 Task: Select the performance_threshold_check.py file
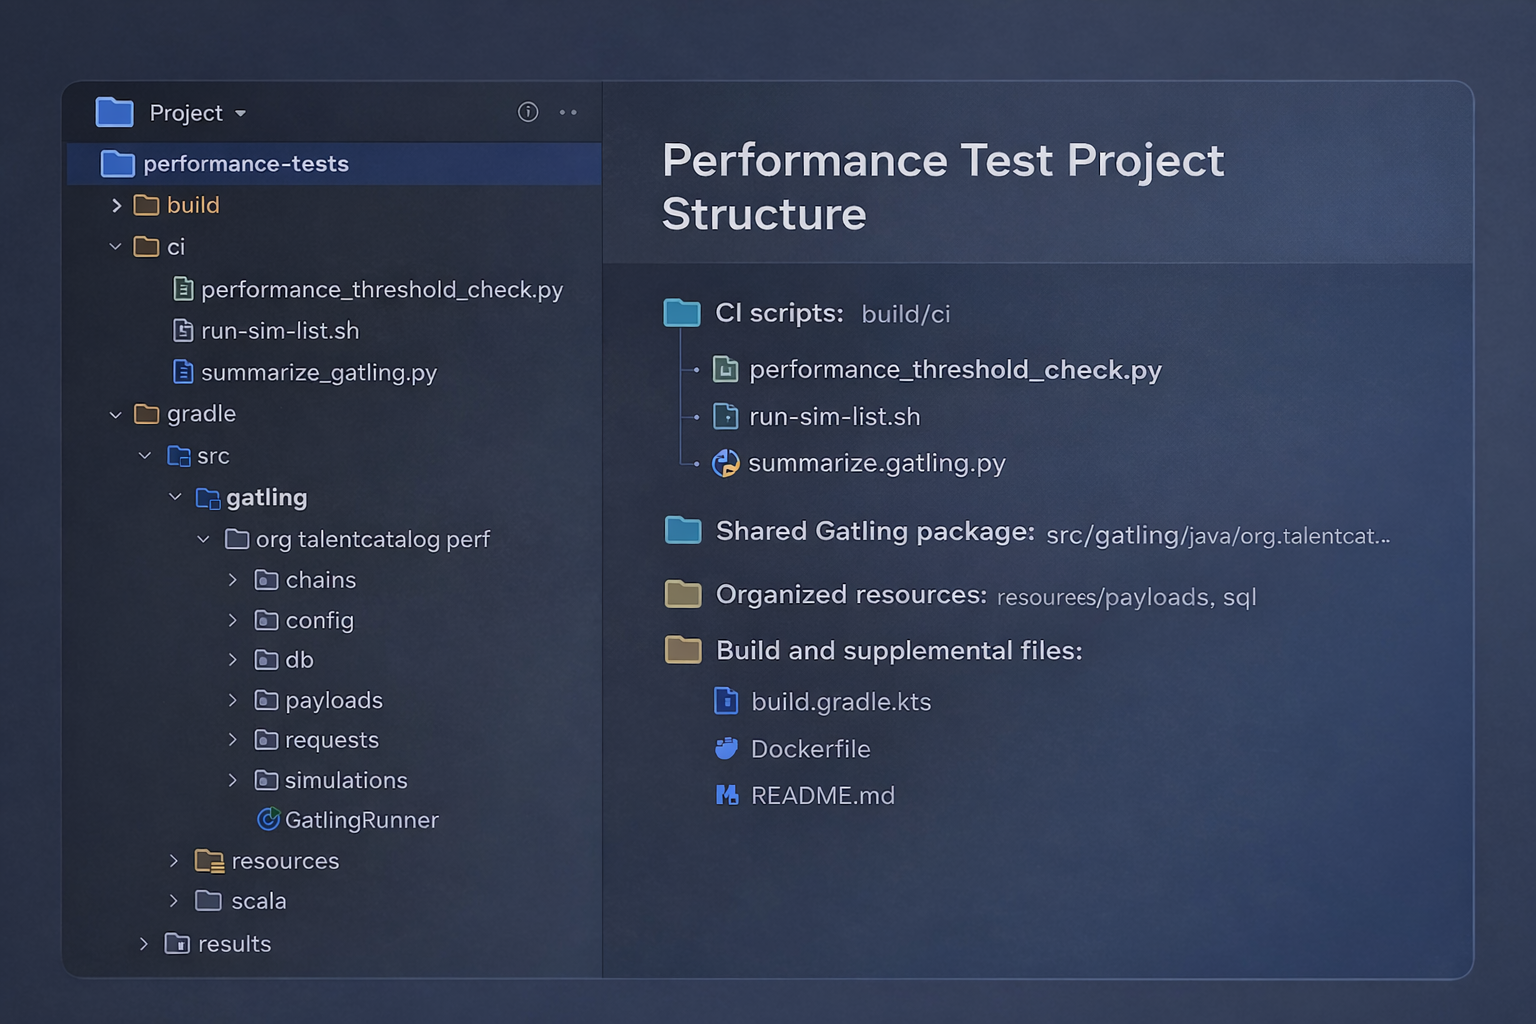coord(382,289)
